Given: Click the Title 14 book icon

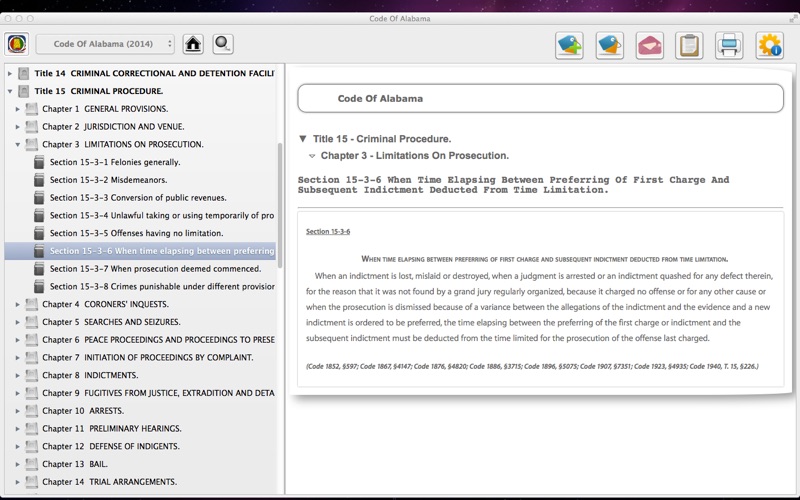Looking at the screenshot, I should tap(23, 73).
